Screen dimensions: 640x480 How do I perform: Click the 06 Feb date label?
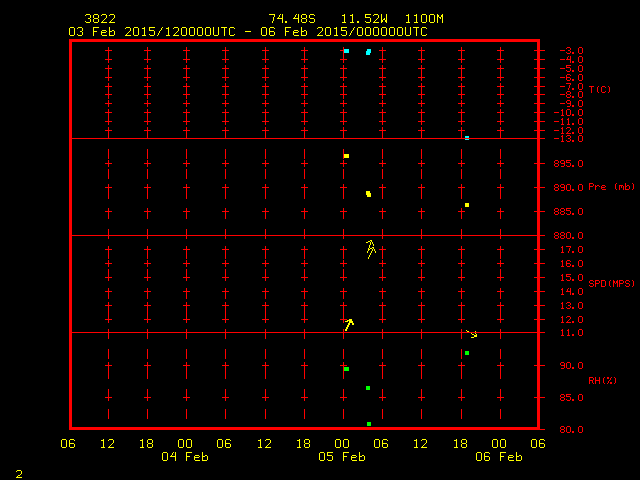[498, 457]
